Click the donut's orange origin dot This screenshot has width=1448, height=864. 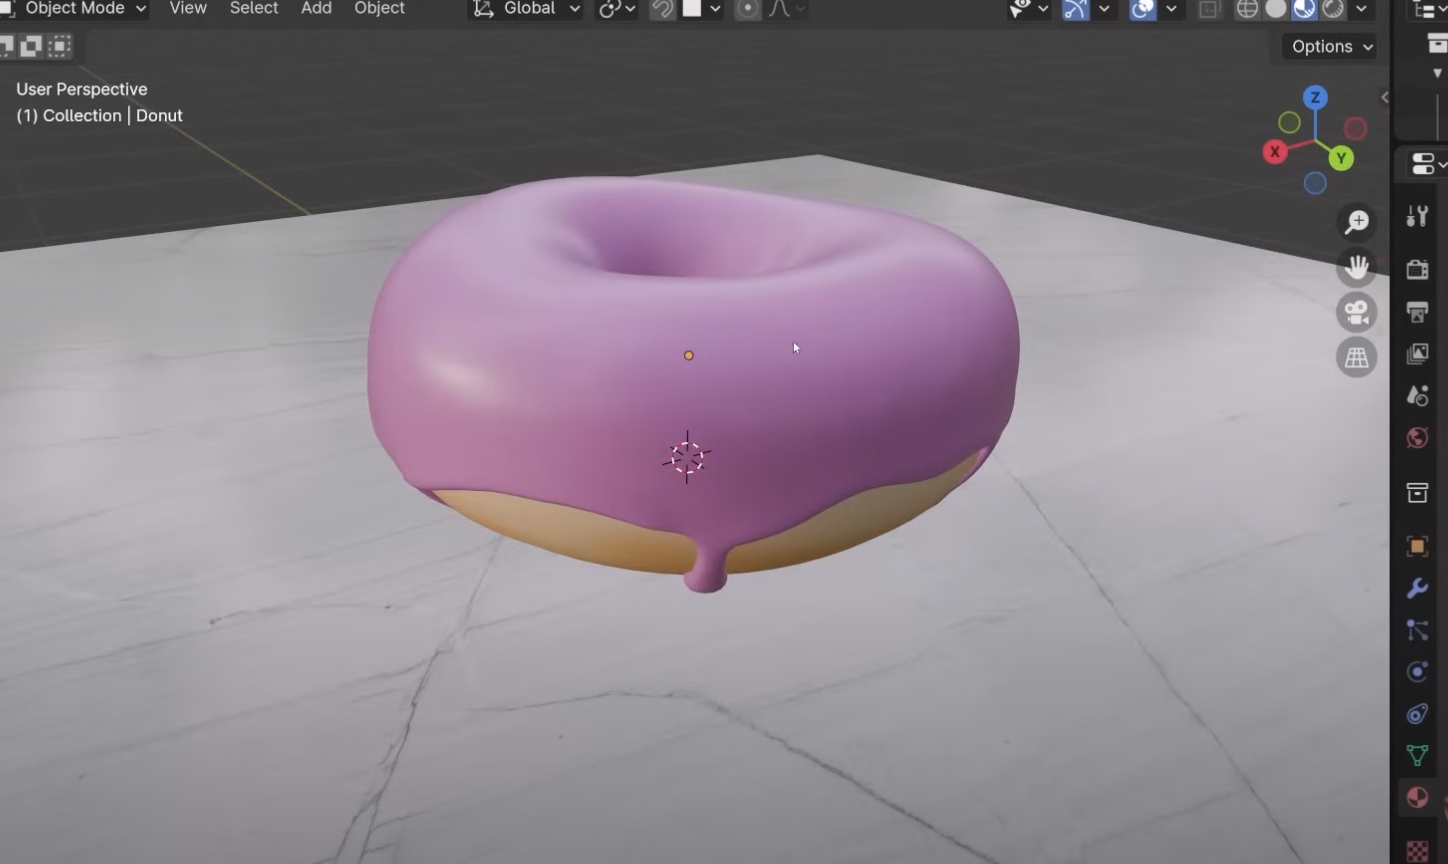688,355
